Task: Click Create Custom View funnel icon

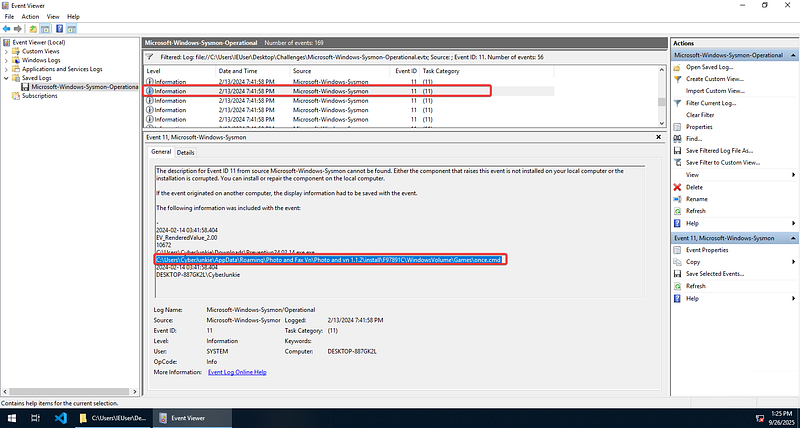Action: 677,79
